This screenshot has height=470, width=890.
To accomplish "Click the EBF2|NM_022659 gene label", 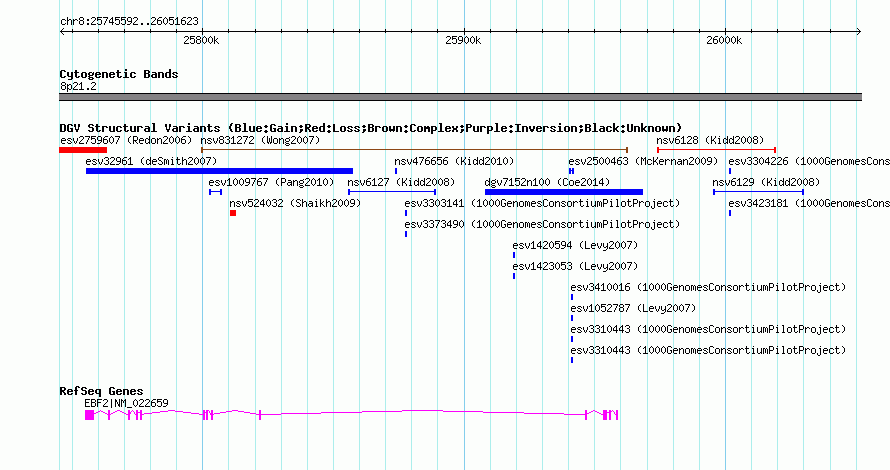I will point(126,403).
